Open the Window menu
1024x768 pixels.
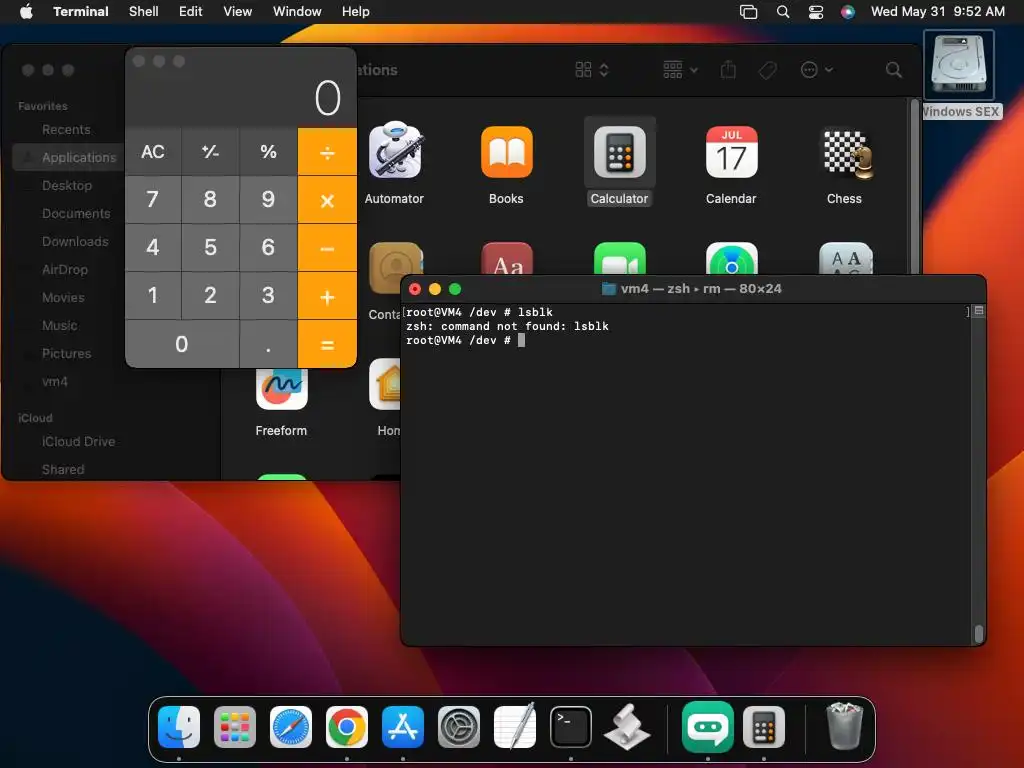coord(297,12)
